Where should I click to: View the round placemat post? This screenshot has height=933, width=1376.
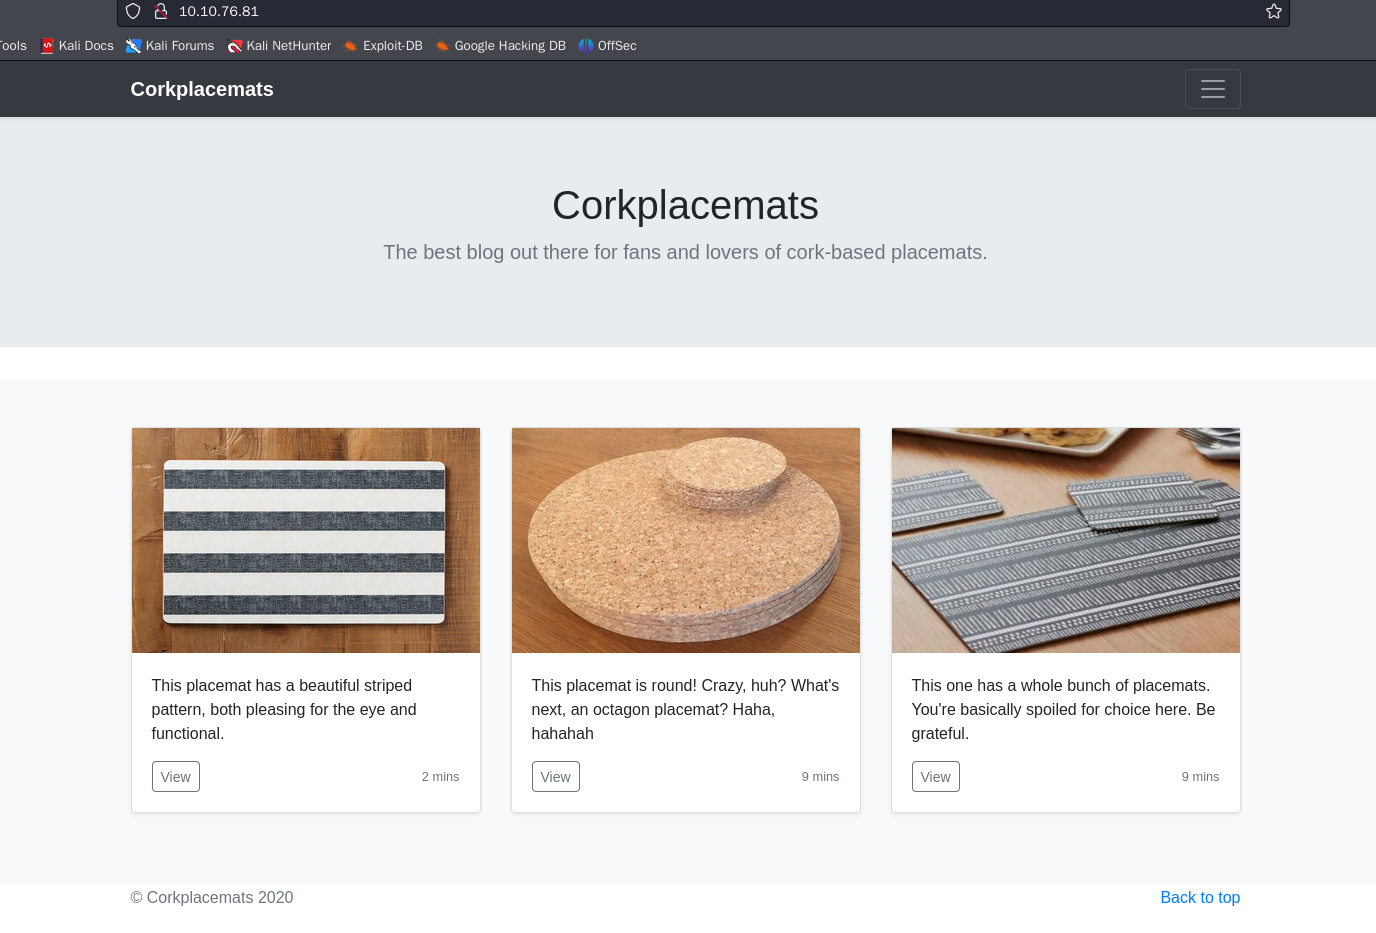[x=555, y=777]
